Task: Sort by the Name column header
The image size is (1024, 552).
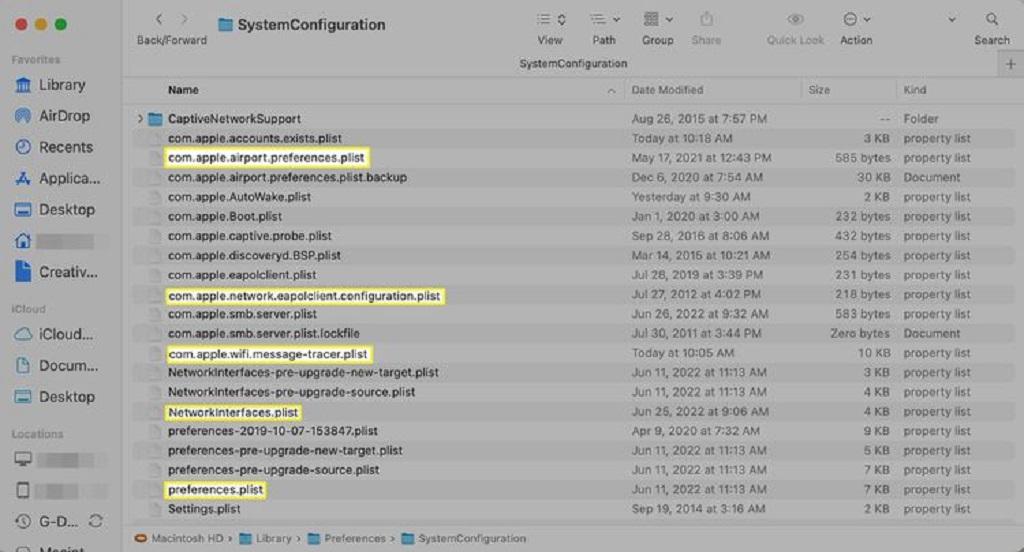Action: [184, 90]
